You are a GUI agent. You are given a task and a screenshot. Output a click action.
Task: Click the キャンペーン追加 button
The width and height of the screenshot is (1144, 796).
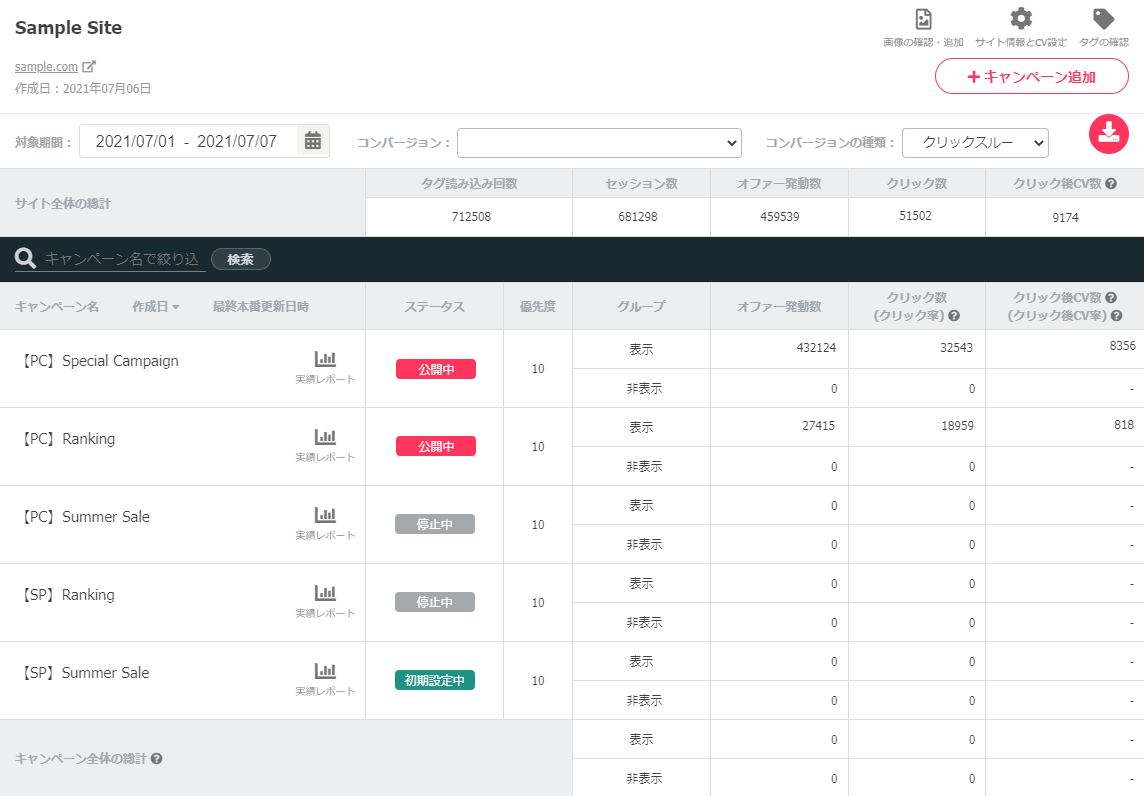coord(1031,76)
